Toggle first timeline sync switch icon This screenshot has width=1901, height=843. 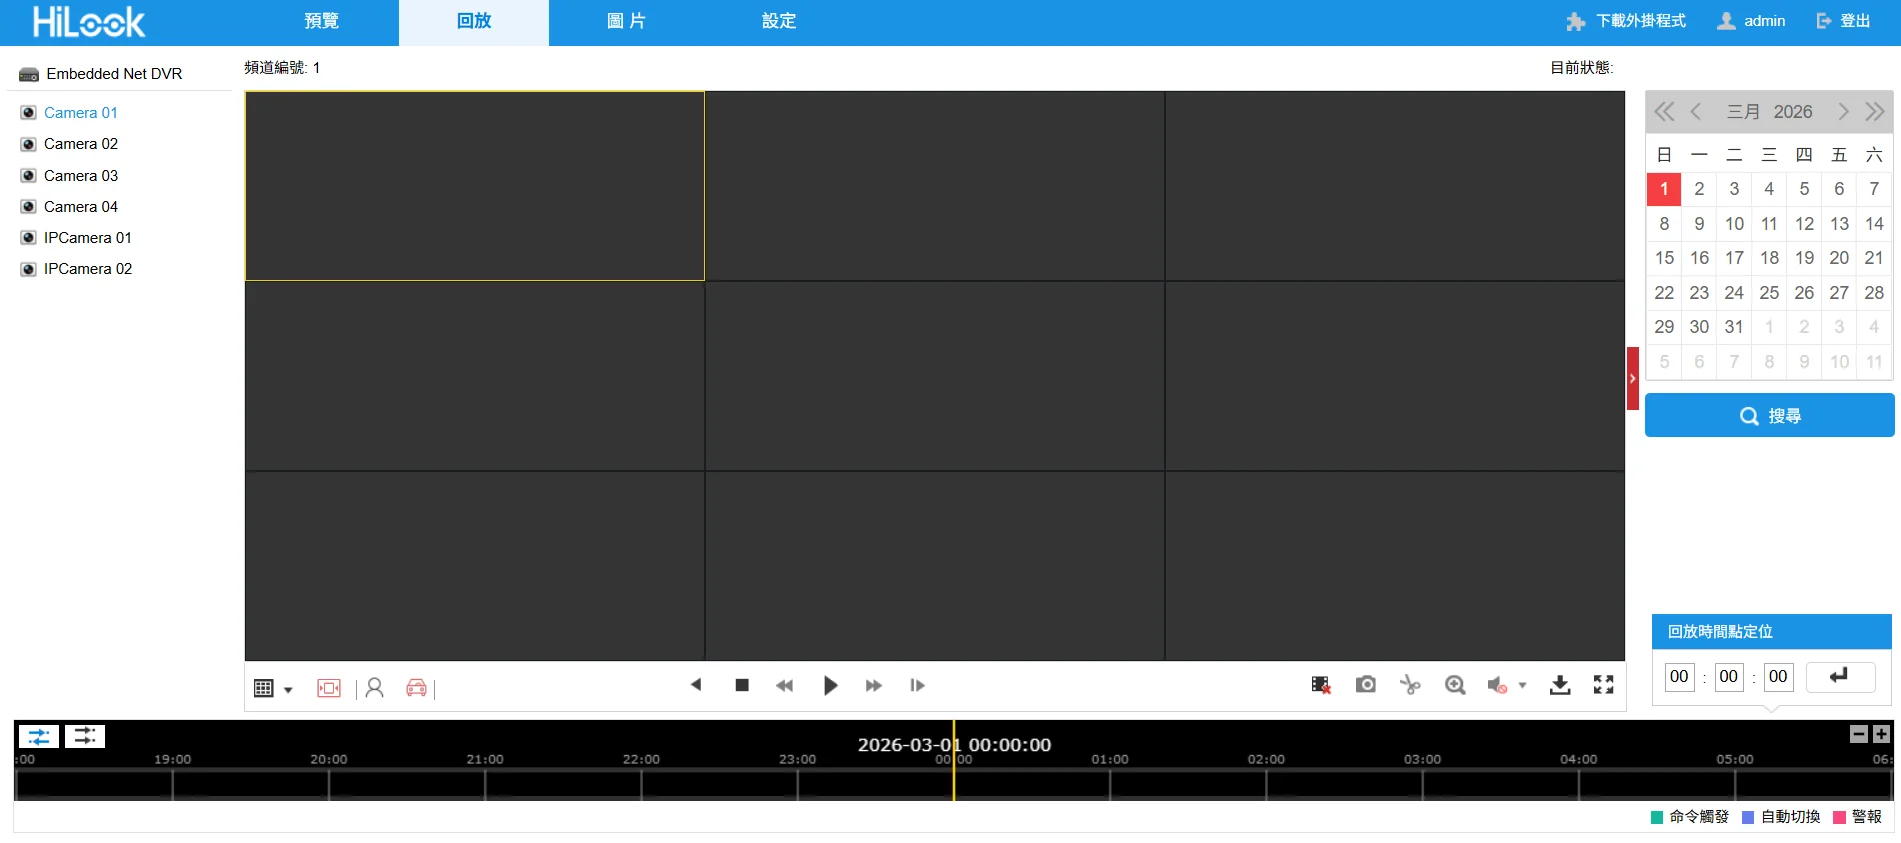39,736
